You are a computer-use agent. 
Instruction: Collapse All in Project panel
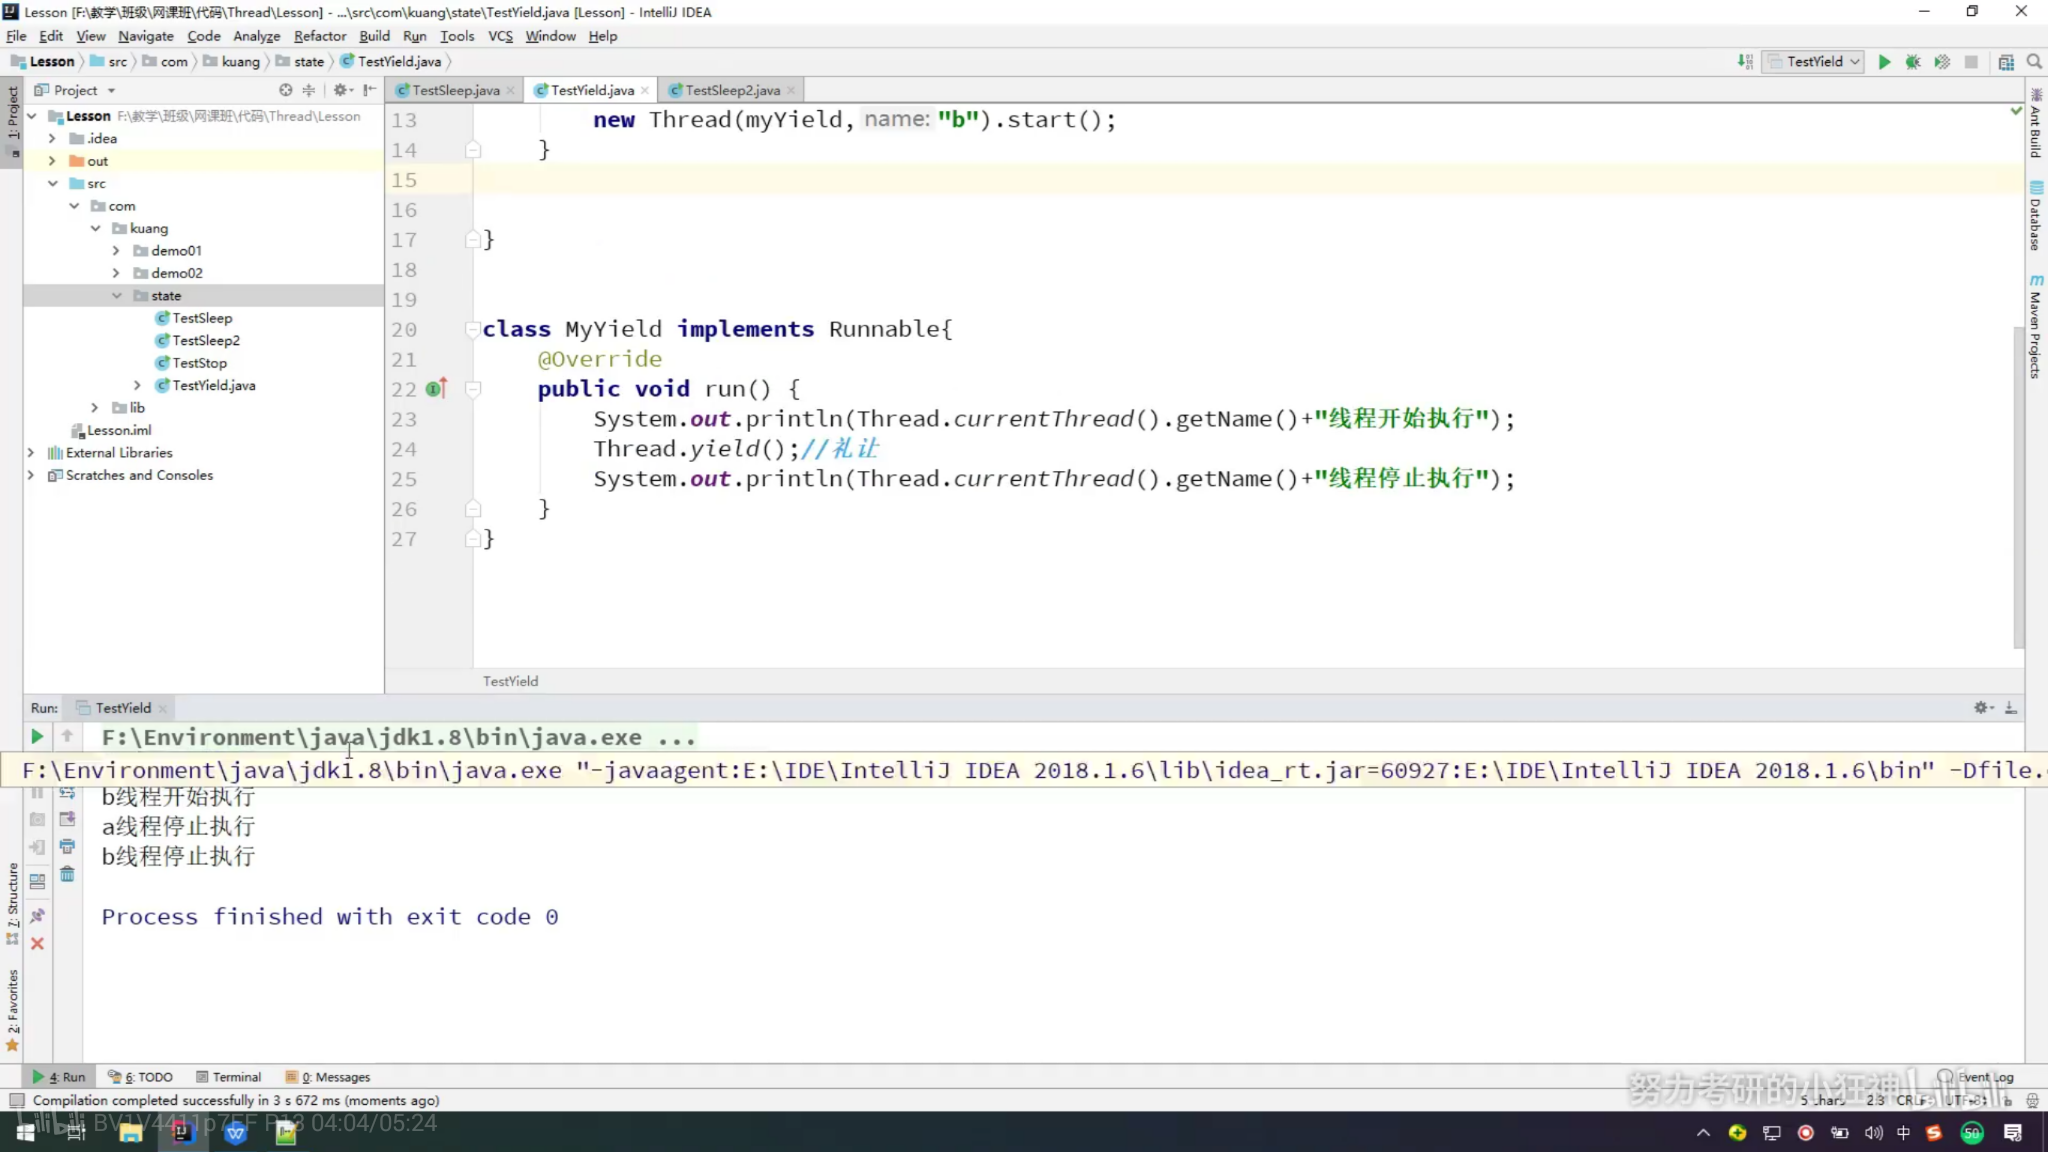(309, 90)
